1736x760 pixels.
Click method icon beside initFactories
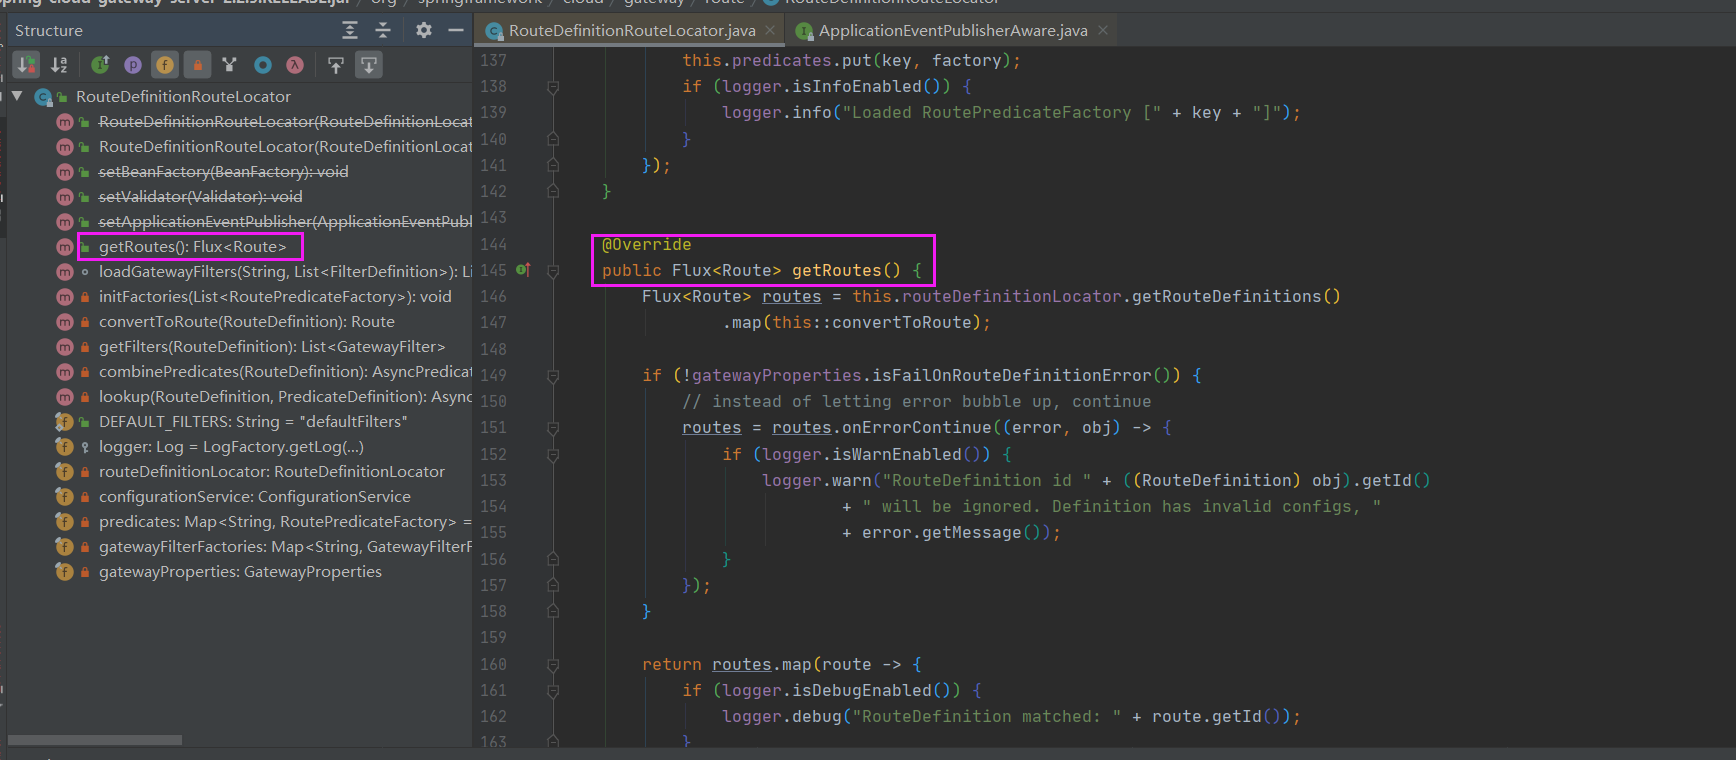pos(65,297)
